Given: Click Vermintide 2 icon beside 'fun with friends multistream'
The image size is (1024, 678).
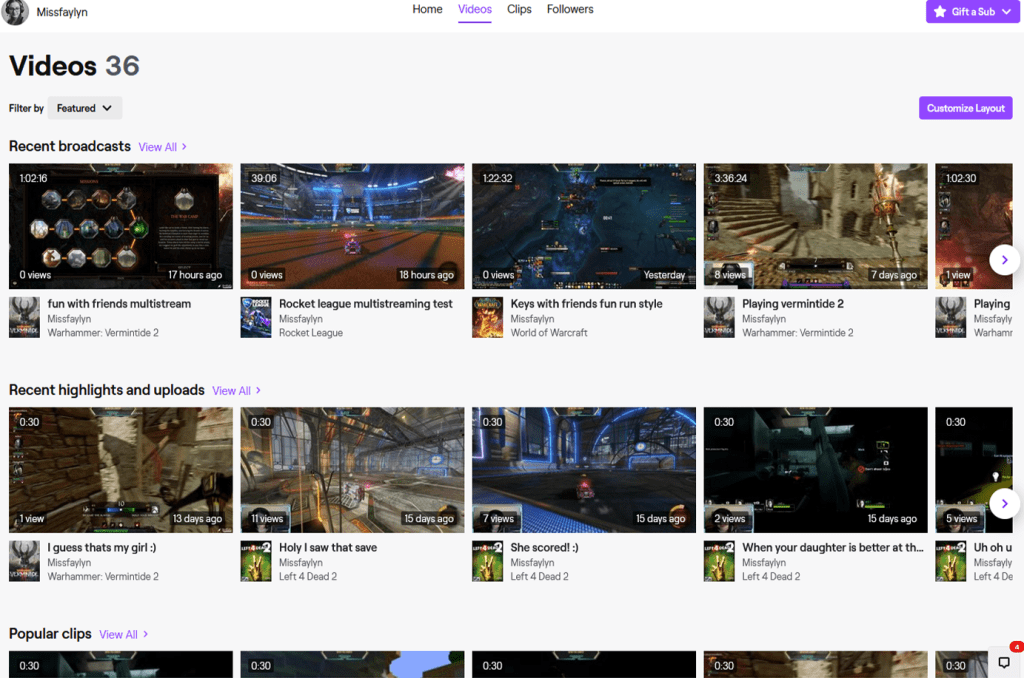Looking at the screenshot, I should (25, 317).
